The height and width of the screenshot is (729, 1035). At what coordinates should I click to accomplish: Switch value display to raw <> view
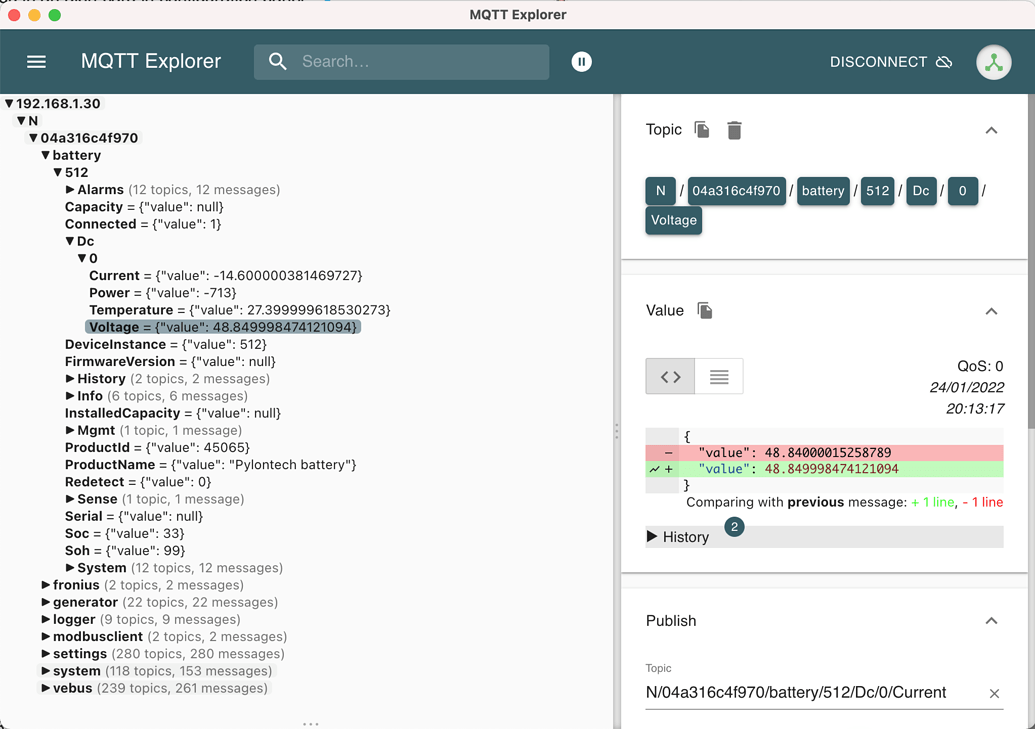669,376
